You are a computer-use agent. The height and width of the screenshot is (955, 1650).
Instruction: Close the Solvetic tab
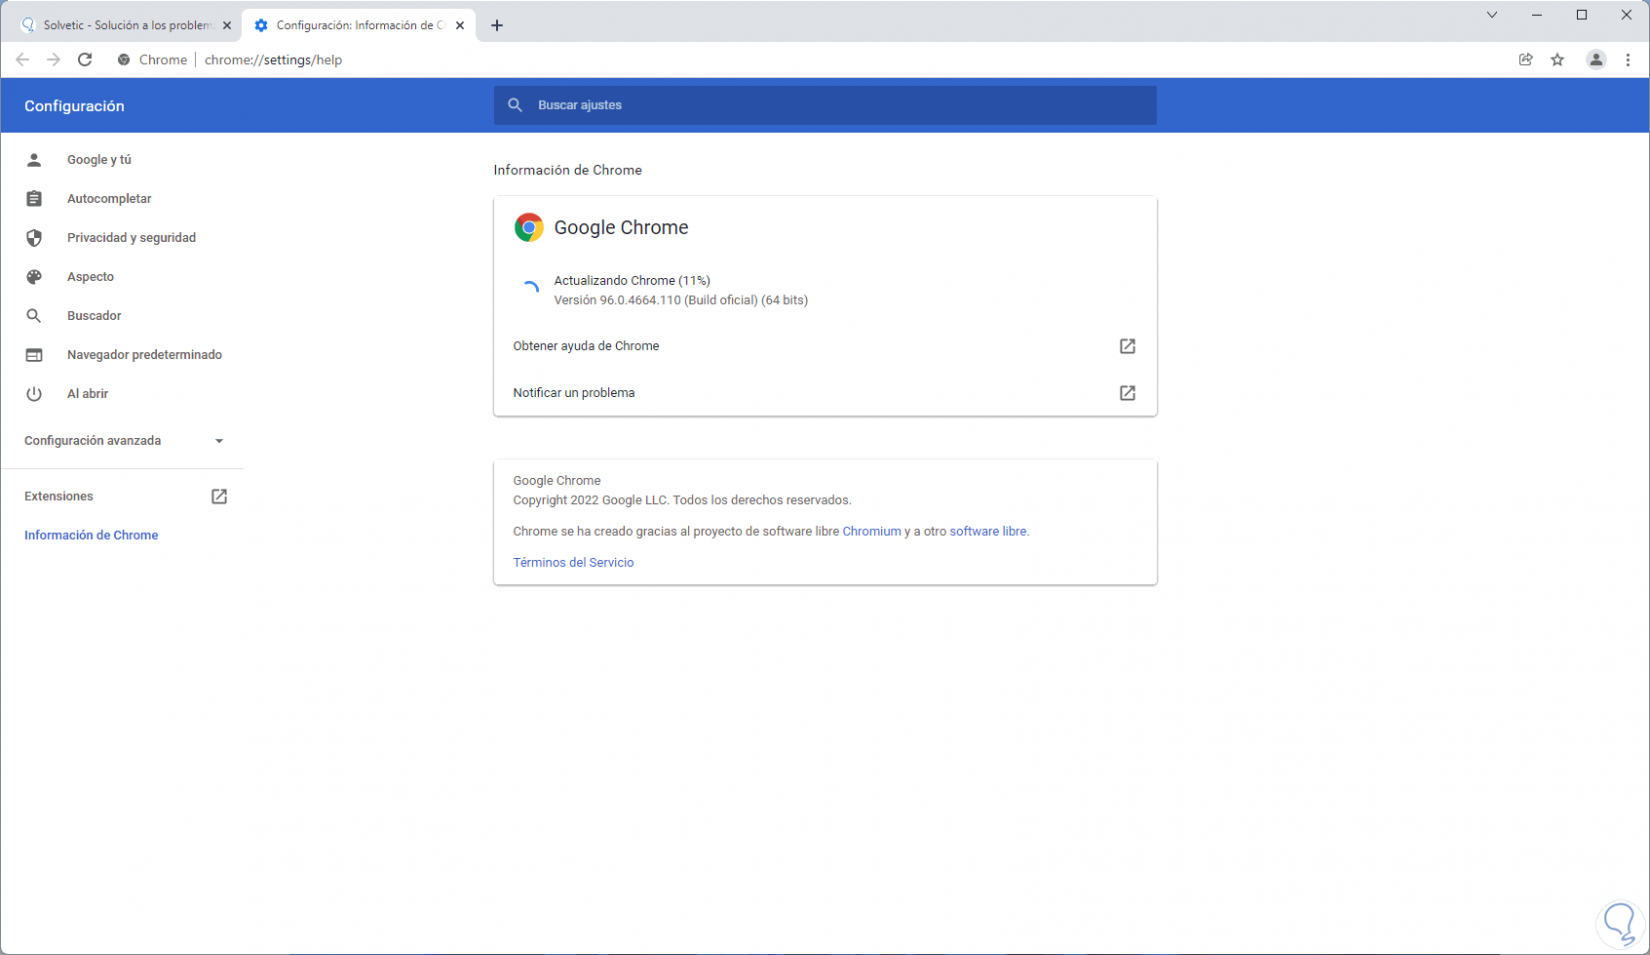(227, 26)
